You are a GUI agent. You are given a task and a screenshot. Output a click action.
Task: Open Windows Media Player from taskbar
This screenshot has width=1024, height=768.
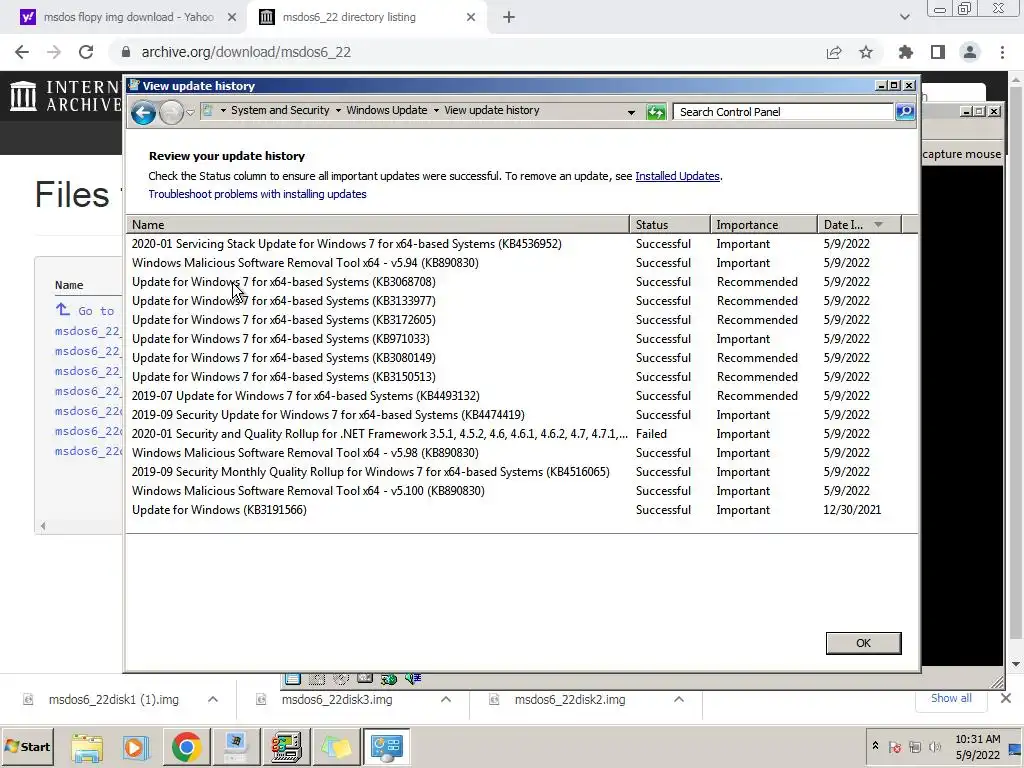coord(135,746)
